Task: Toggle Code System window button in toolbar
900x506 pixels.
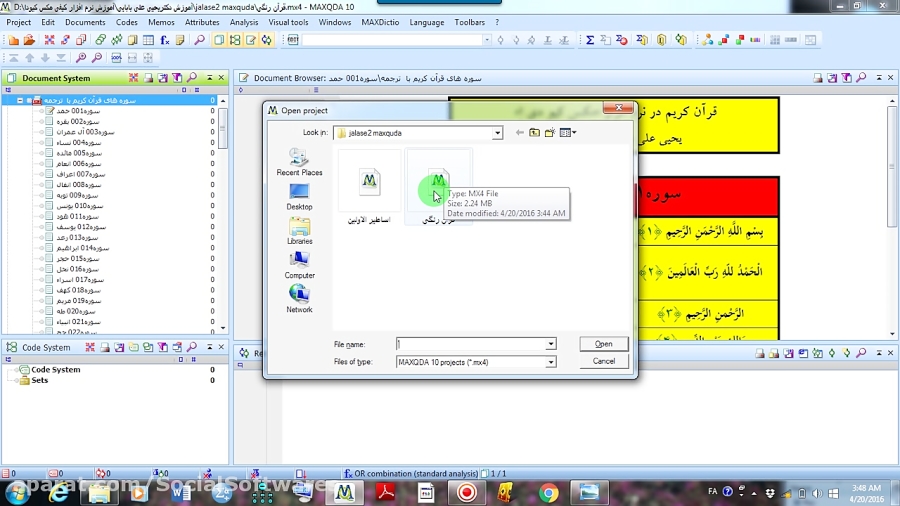Action: click(235, 40)
